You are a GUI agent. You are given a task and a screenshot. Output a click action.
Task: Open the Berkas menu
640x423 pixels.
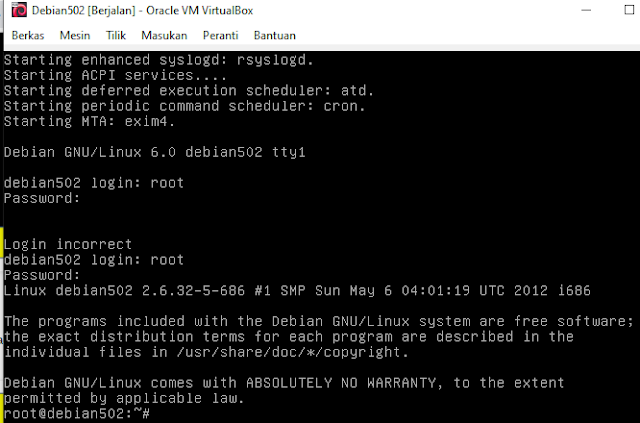tap(28, 36)
